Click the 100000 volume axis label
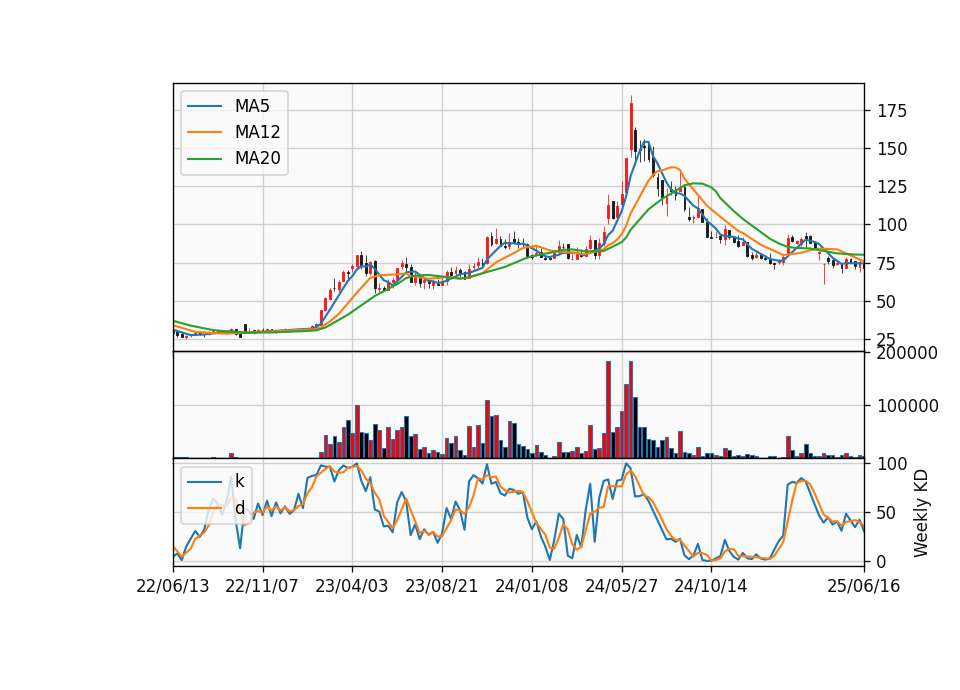 907,406
